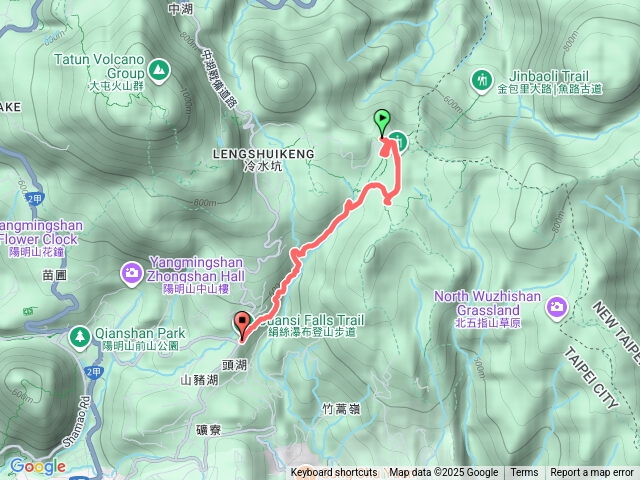The width and height of the screenshot is (640, 480).
Task: Click the Tatun Volcano Group mountain icon
Action: tap(159, 71)
